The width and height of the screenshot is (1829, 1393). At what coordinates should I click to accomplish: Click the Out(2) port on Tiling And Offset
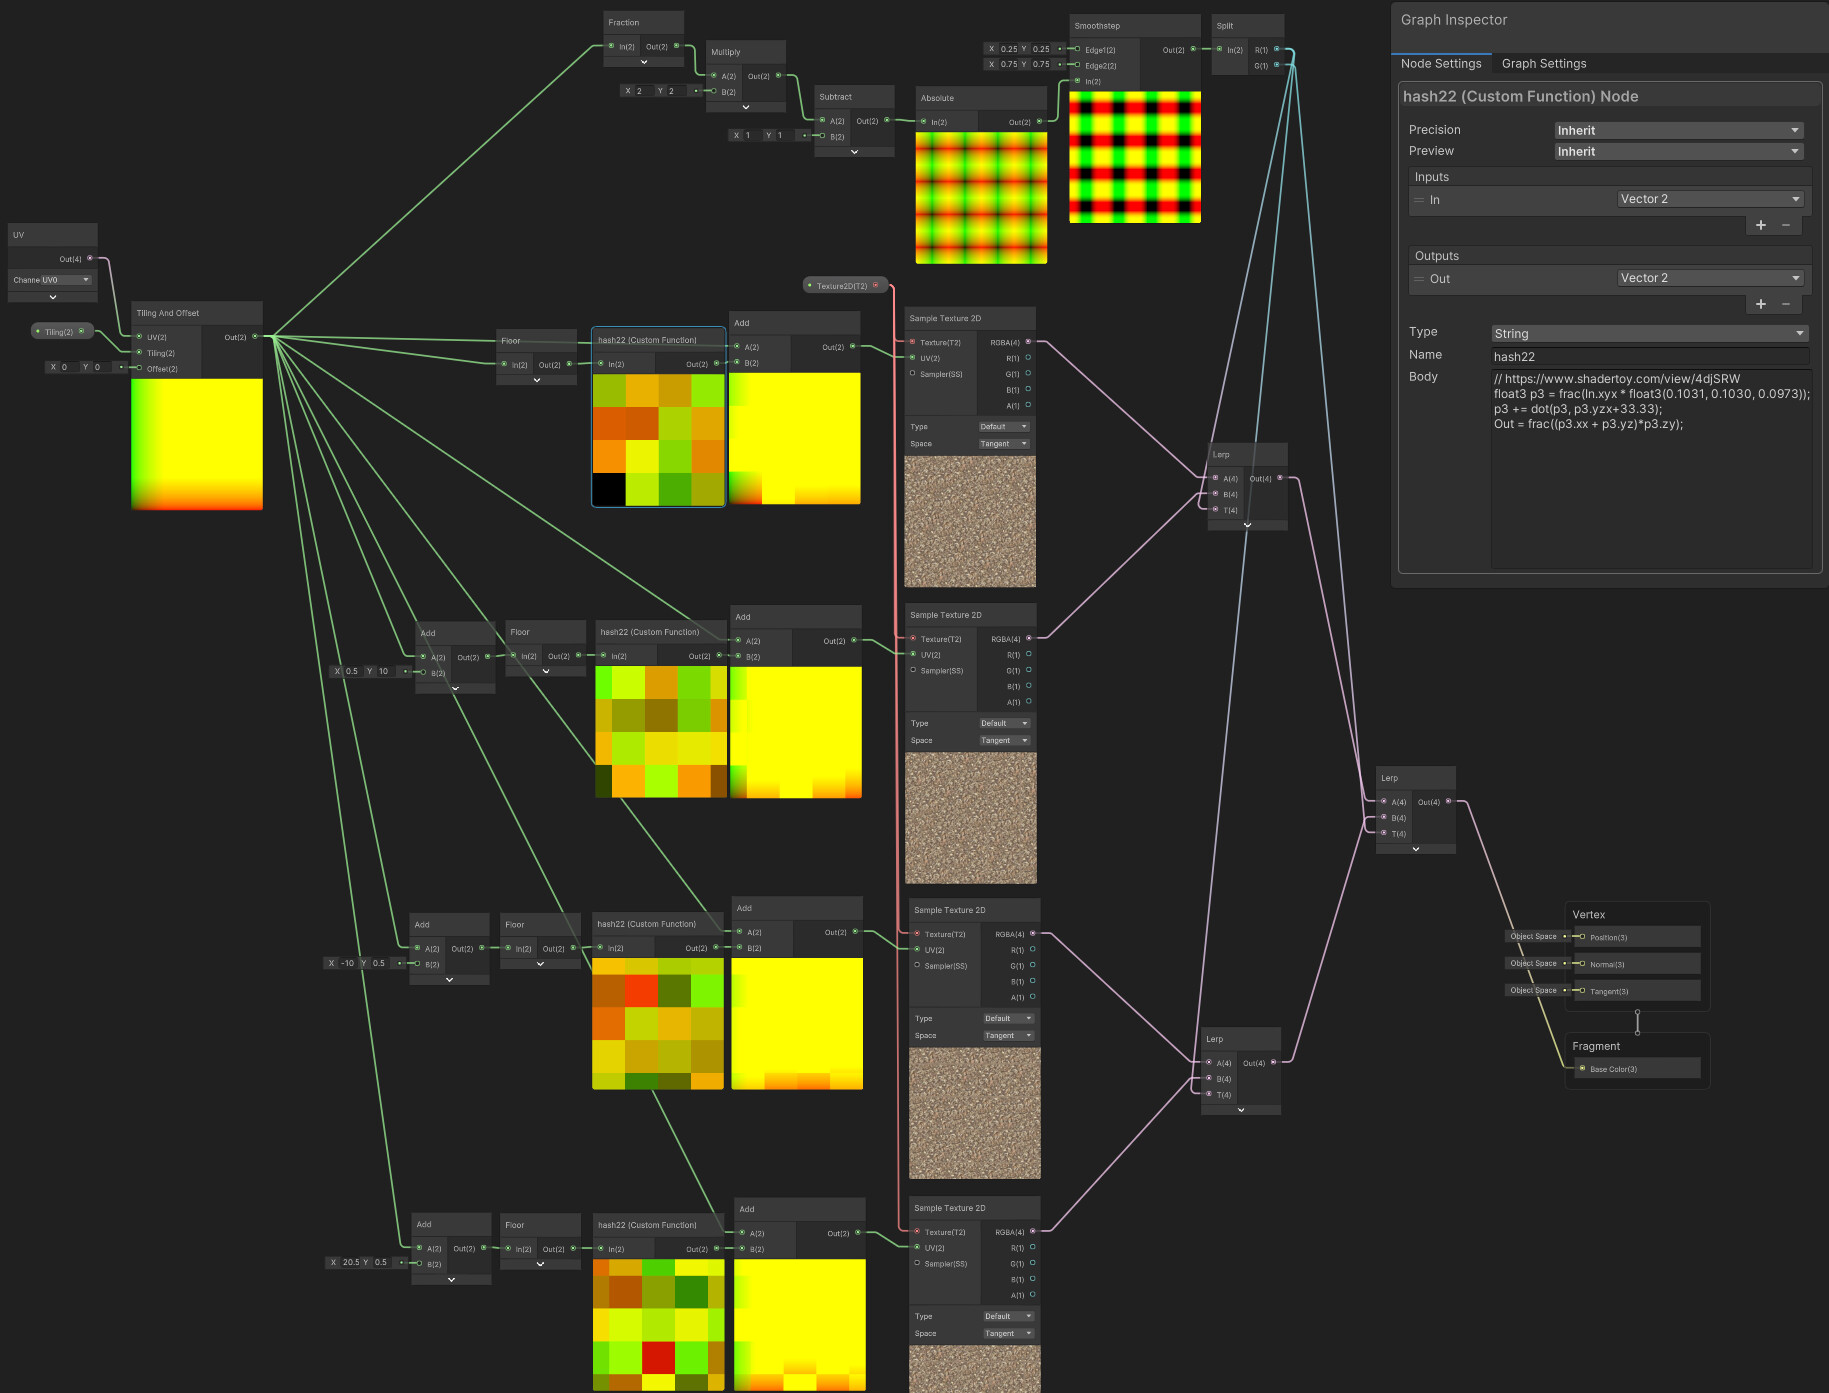point(255,337)
